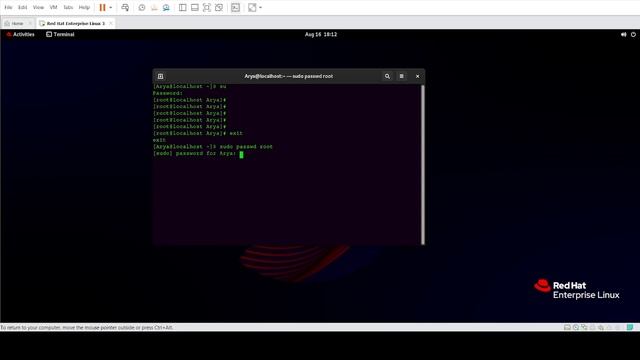Open a new terminal tab

coord(160,76)
